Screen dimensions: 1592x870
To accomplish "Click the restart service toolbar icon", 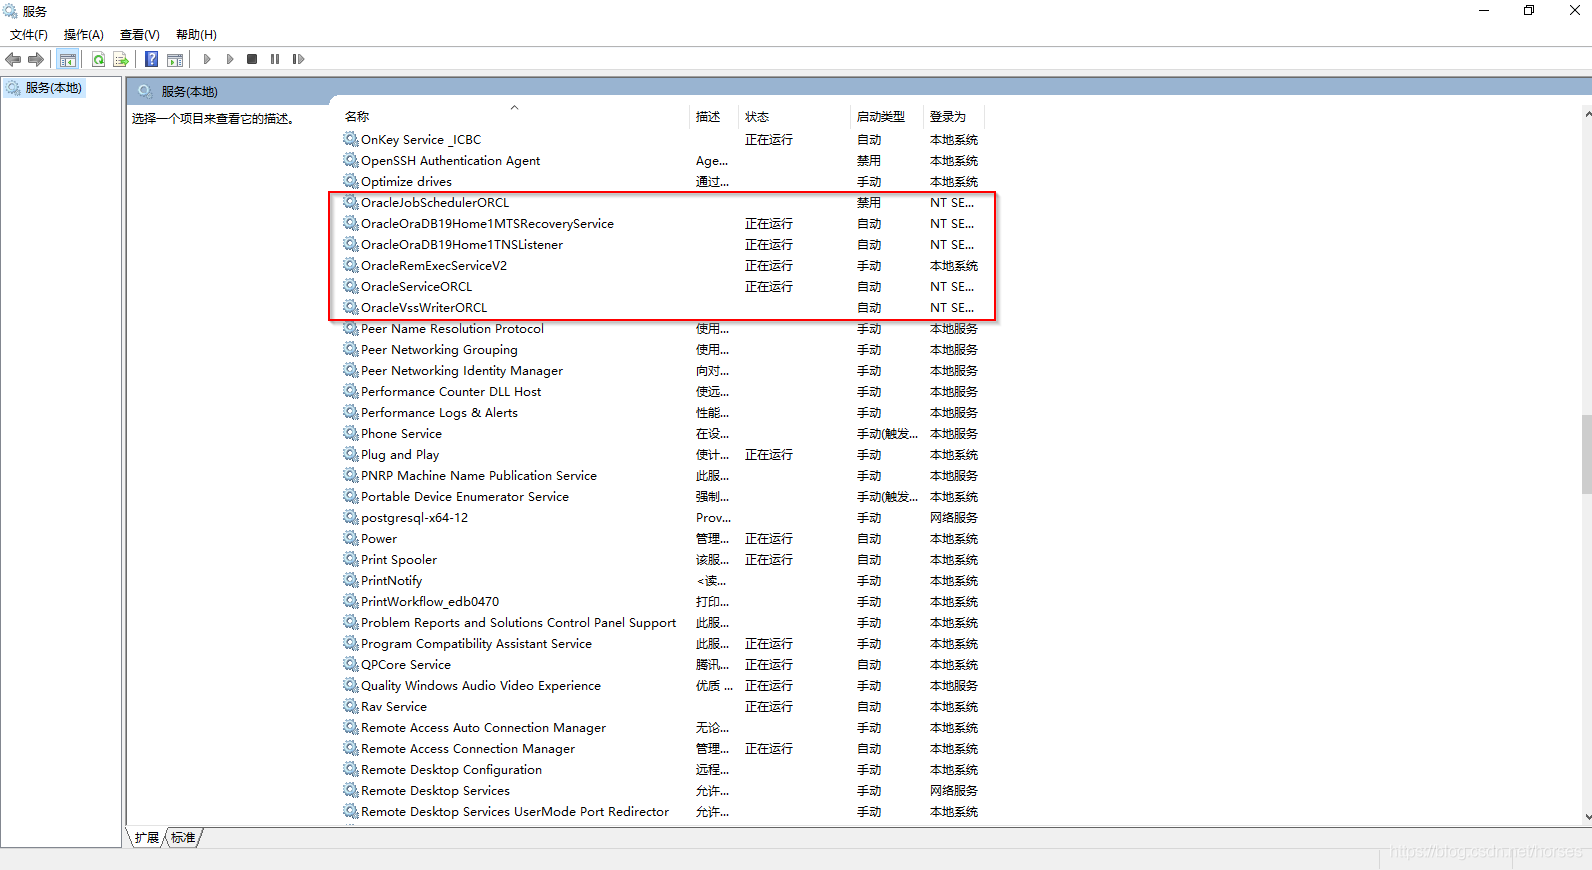I will [x=298, y=60].
